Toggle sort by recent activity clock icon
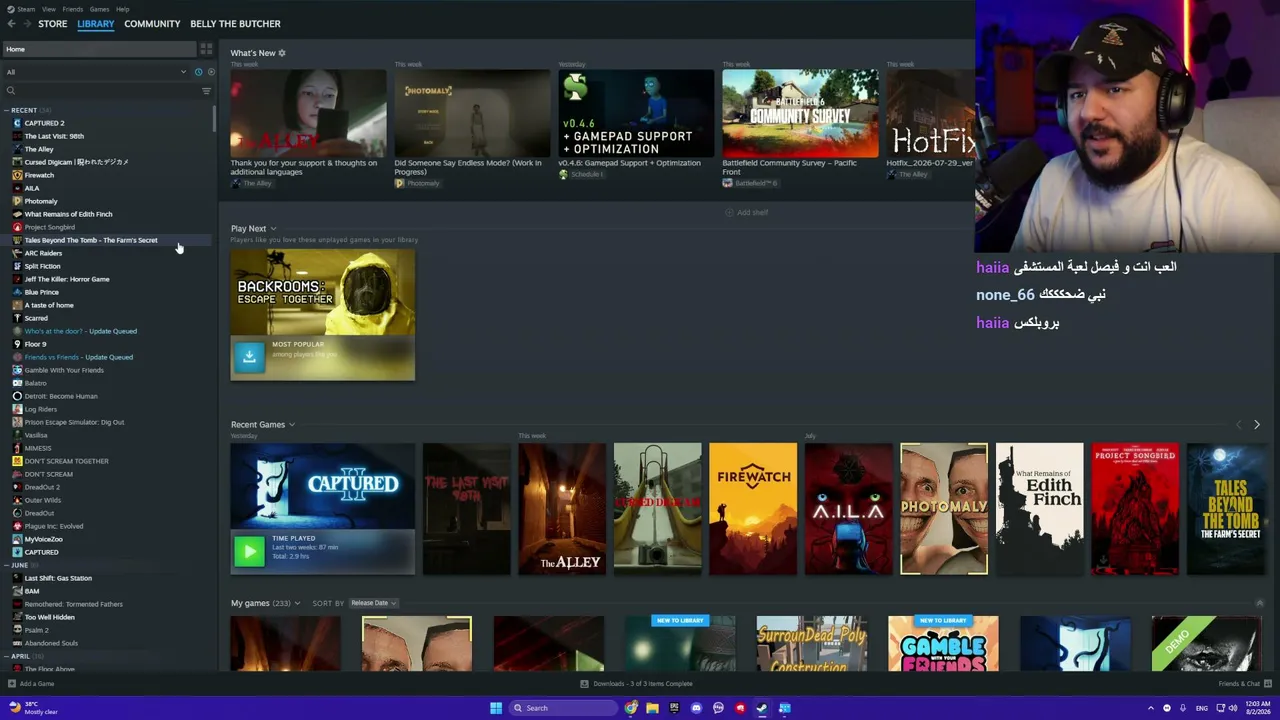Viewport: 1280px width, 720px height. tap(198, 72)
